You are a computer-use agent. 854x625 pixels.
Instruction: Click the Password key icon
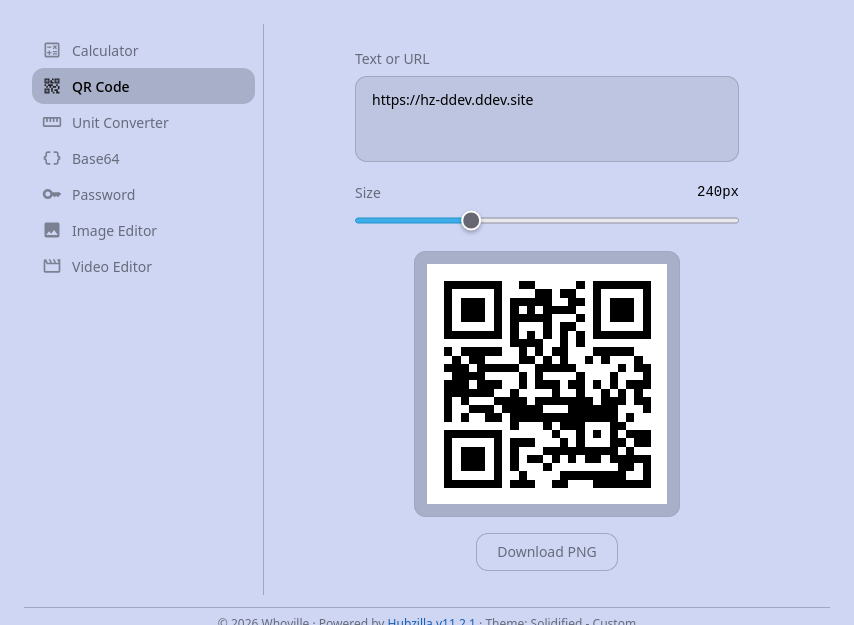[52, 194]
